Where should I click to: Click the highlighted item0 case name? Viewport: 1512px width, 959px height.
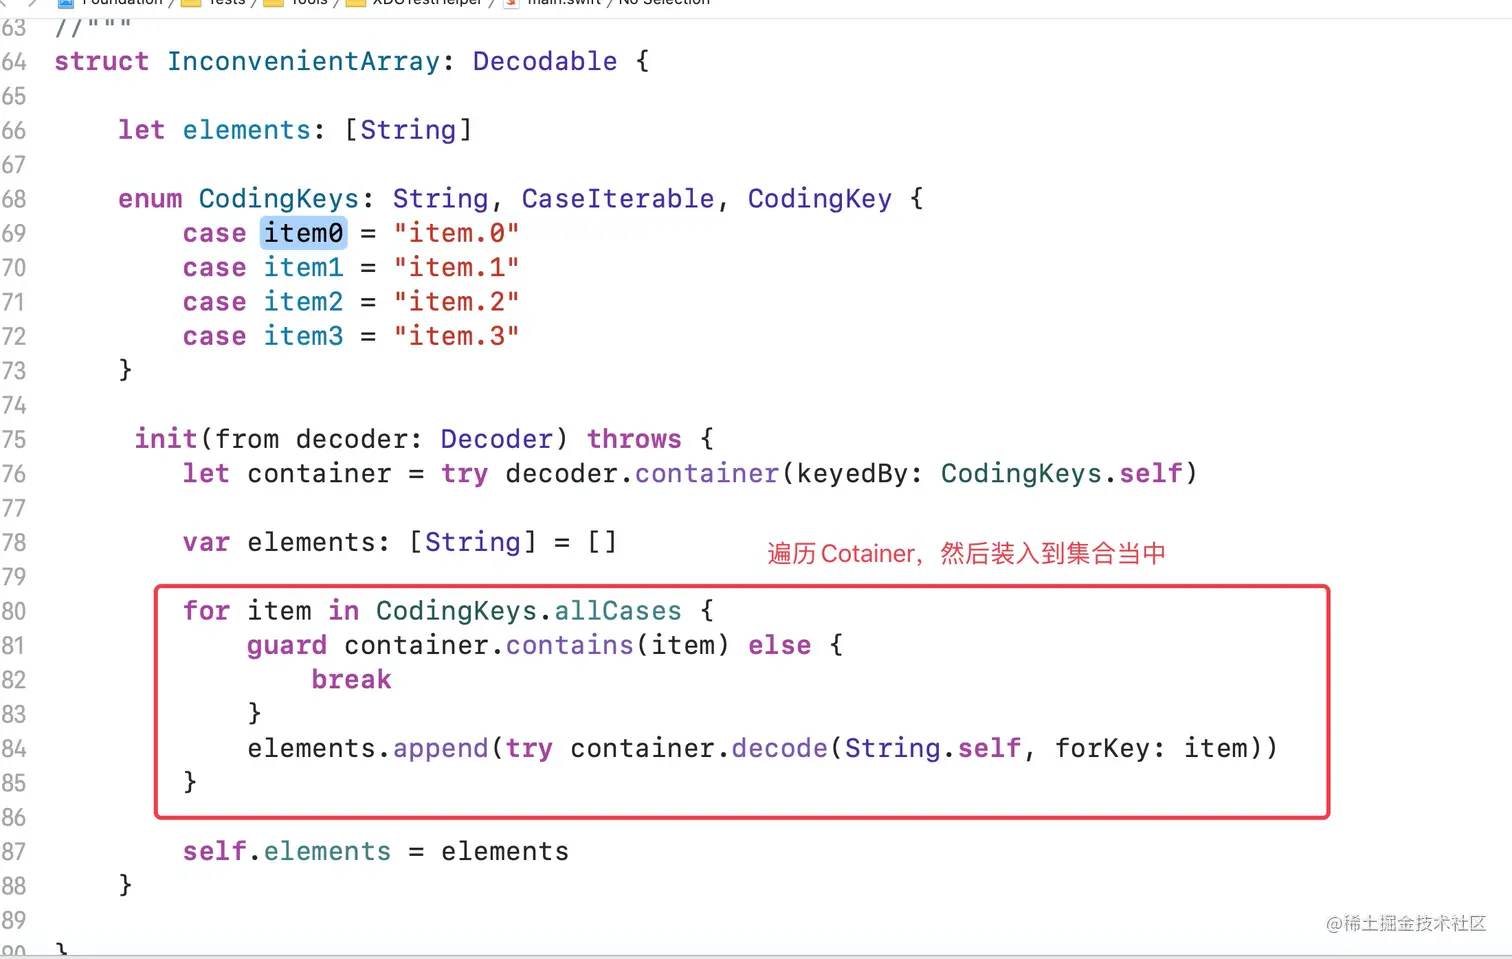pos(304,233)
